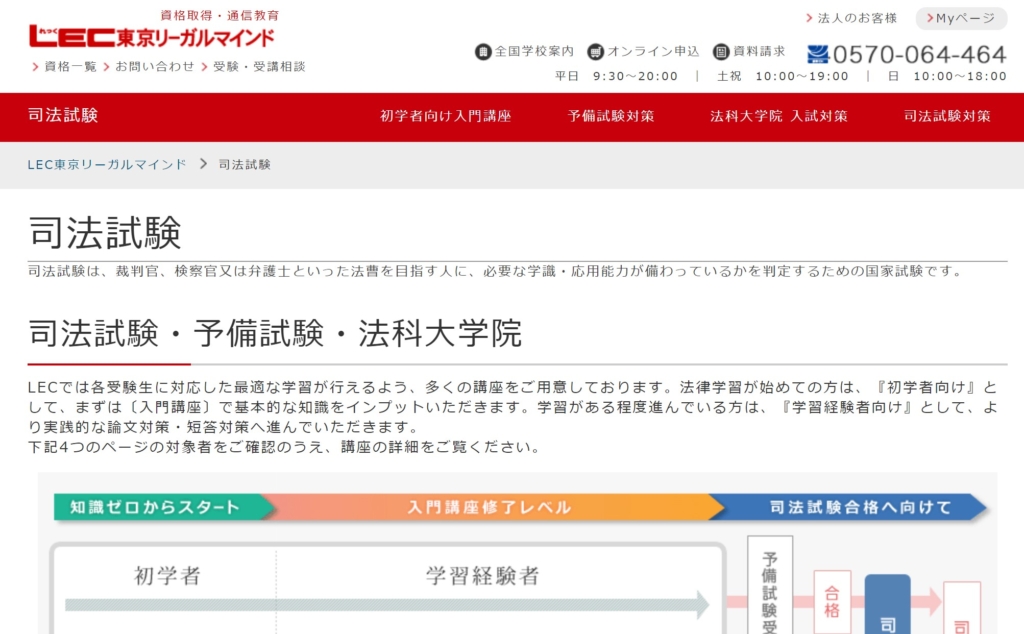Click the phone number 0570-064-464
The width and height of the screenshot is (1024, 634).
[920, 54]
